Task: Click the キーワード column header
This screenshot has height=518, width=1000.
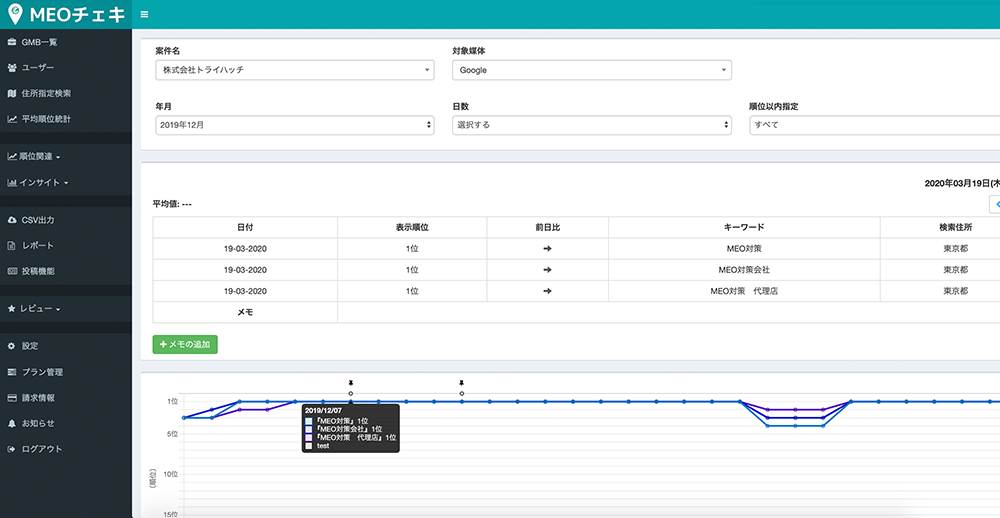Action: [x=744, y=227]
